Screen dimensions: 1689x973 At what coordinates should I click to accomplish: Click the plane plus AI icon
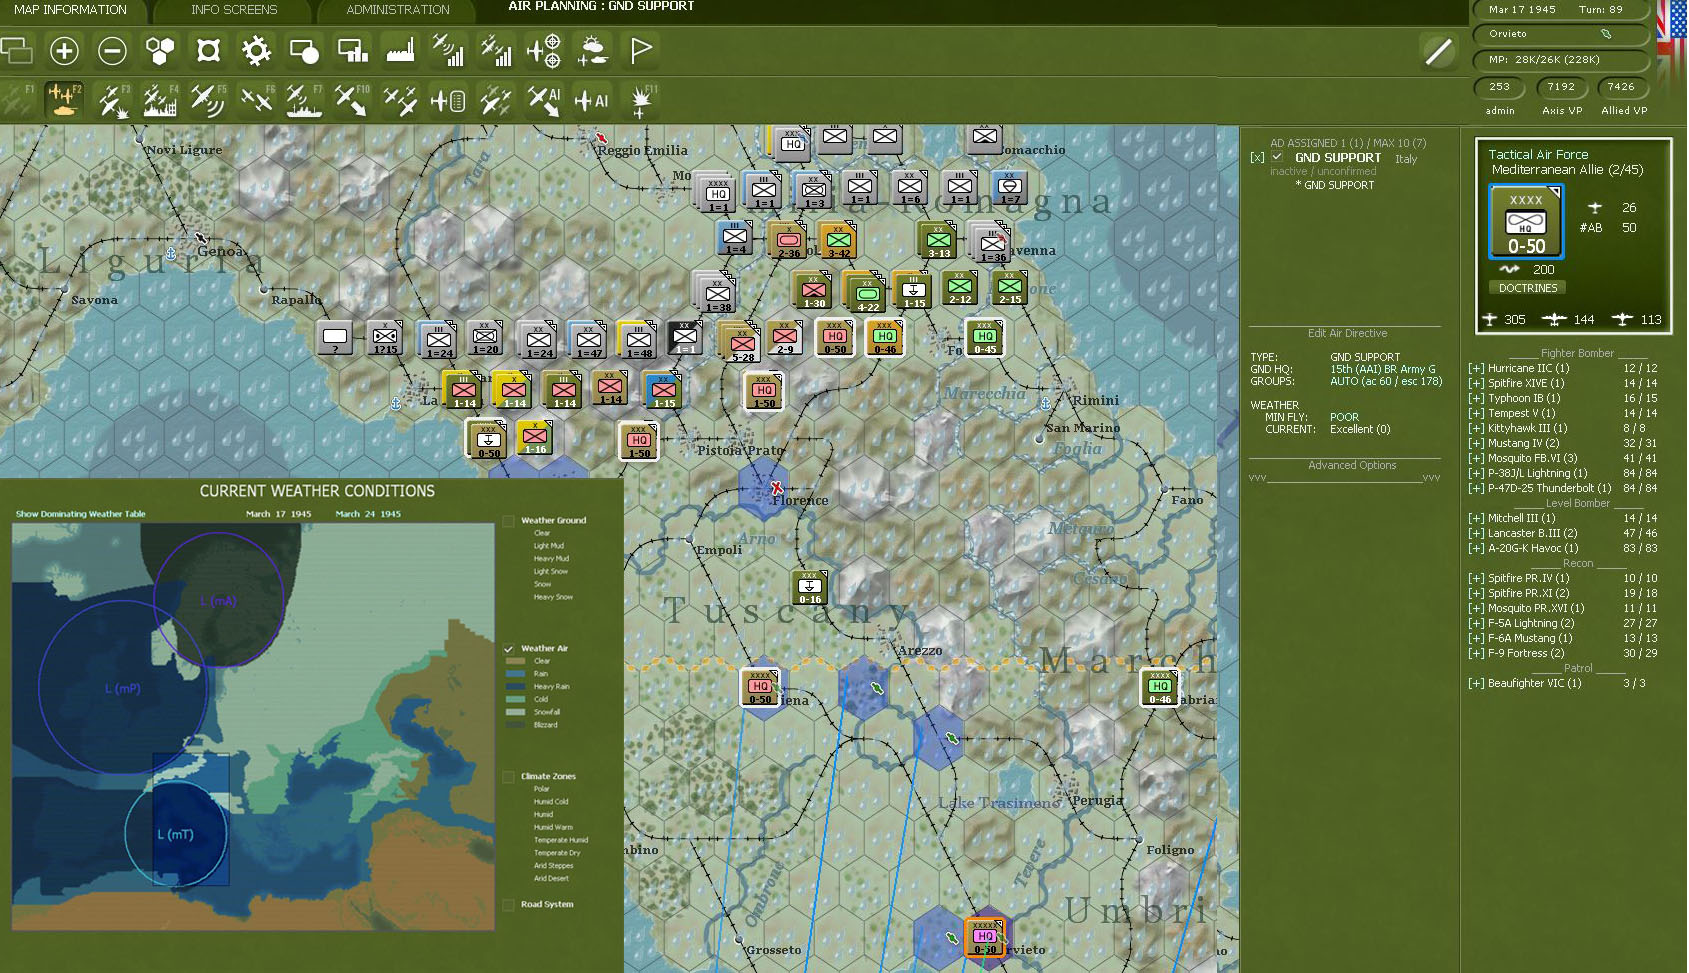point(592,100)
